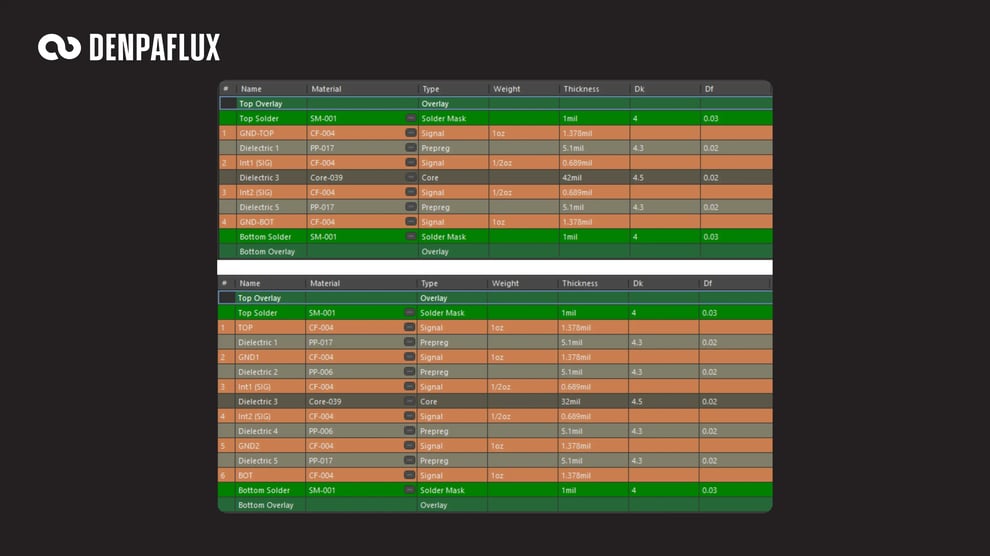This screenshot has height=556, width=990.
Task: Click the 32mil thickness cell of Core
Action: tap(593, 401)
